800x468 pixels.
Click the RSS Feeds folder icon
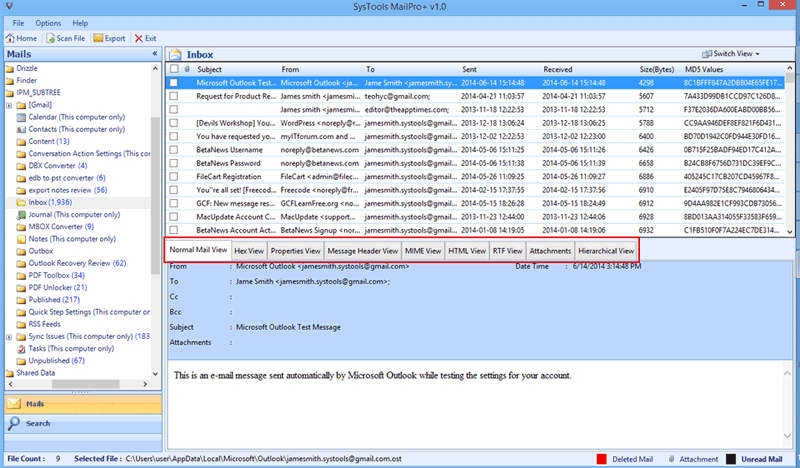(x=21, y=325)
